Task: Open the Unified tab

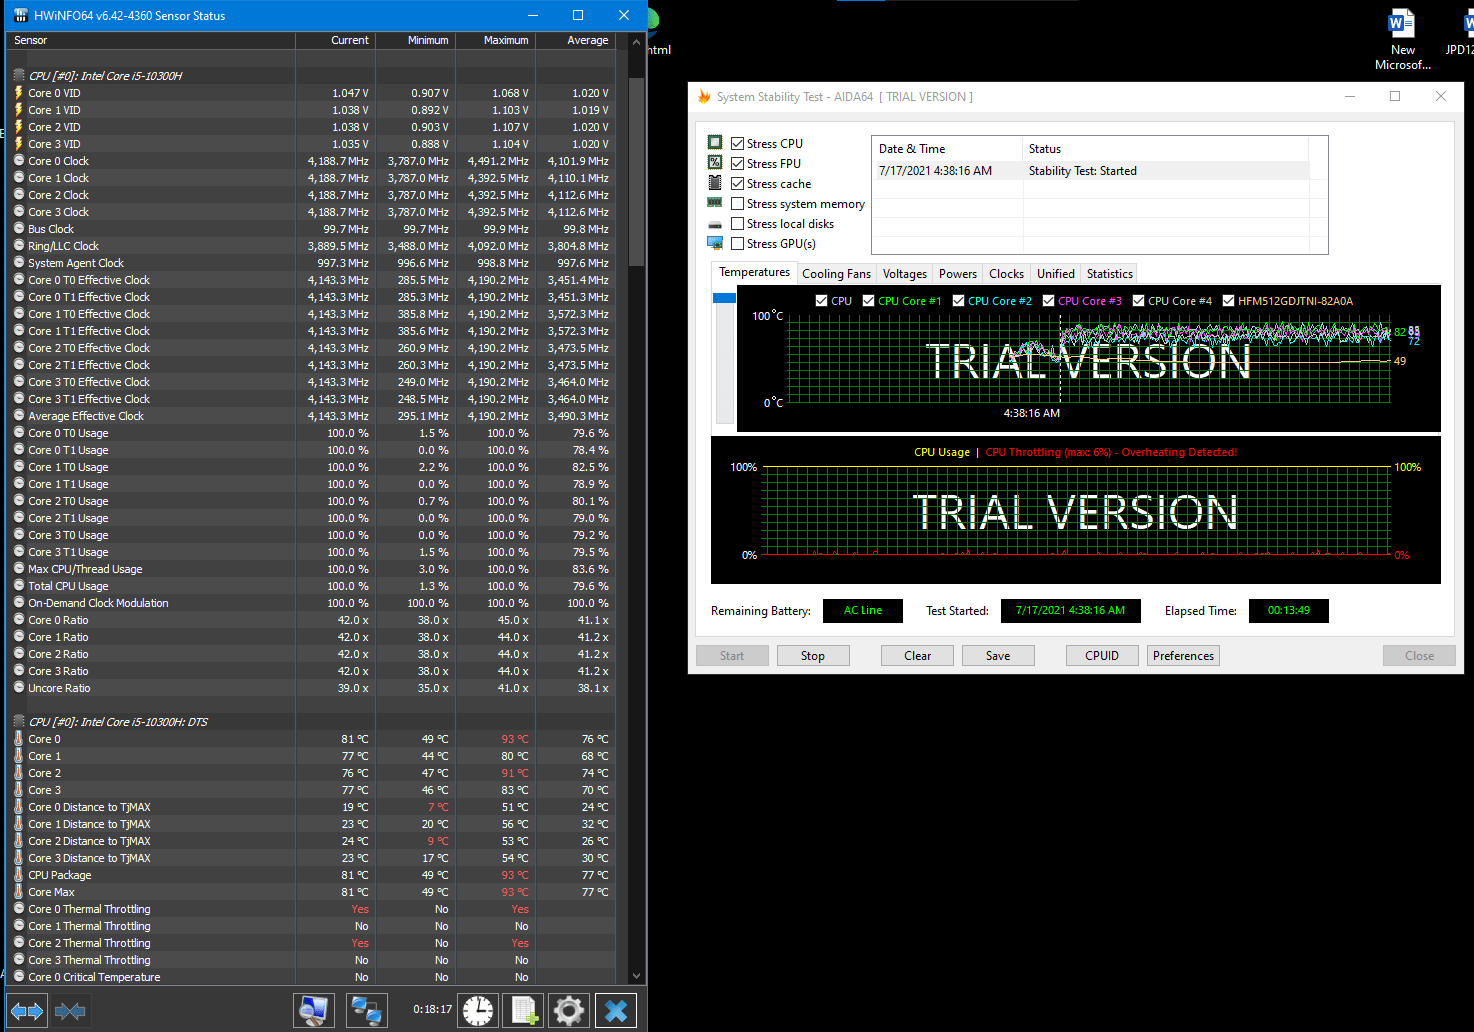Action: click(x=1056, y=274)
